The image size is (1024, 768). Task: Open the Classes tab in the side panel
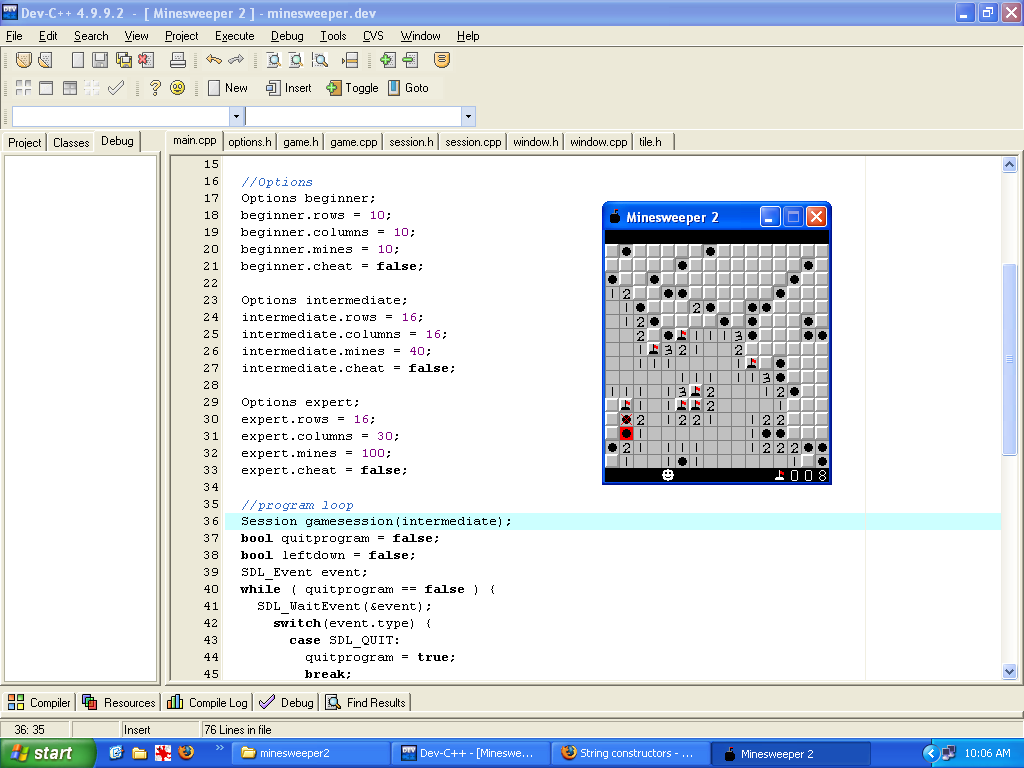[71, 142]
